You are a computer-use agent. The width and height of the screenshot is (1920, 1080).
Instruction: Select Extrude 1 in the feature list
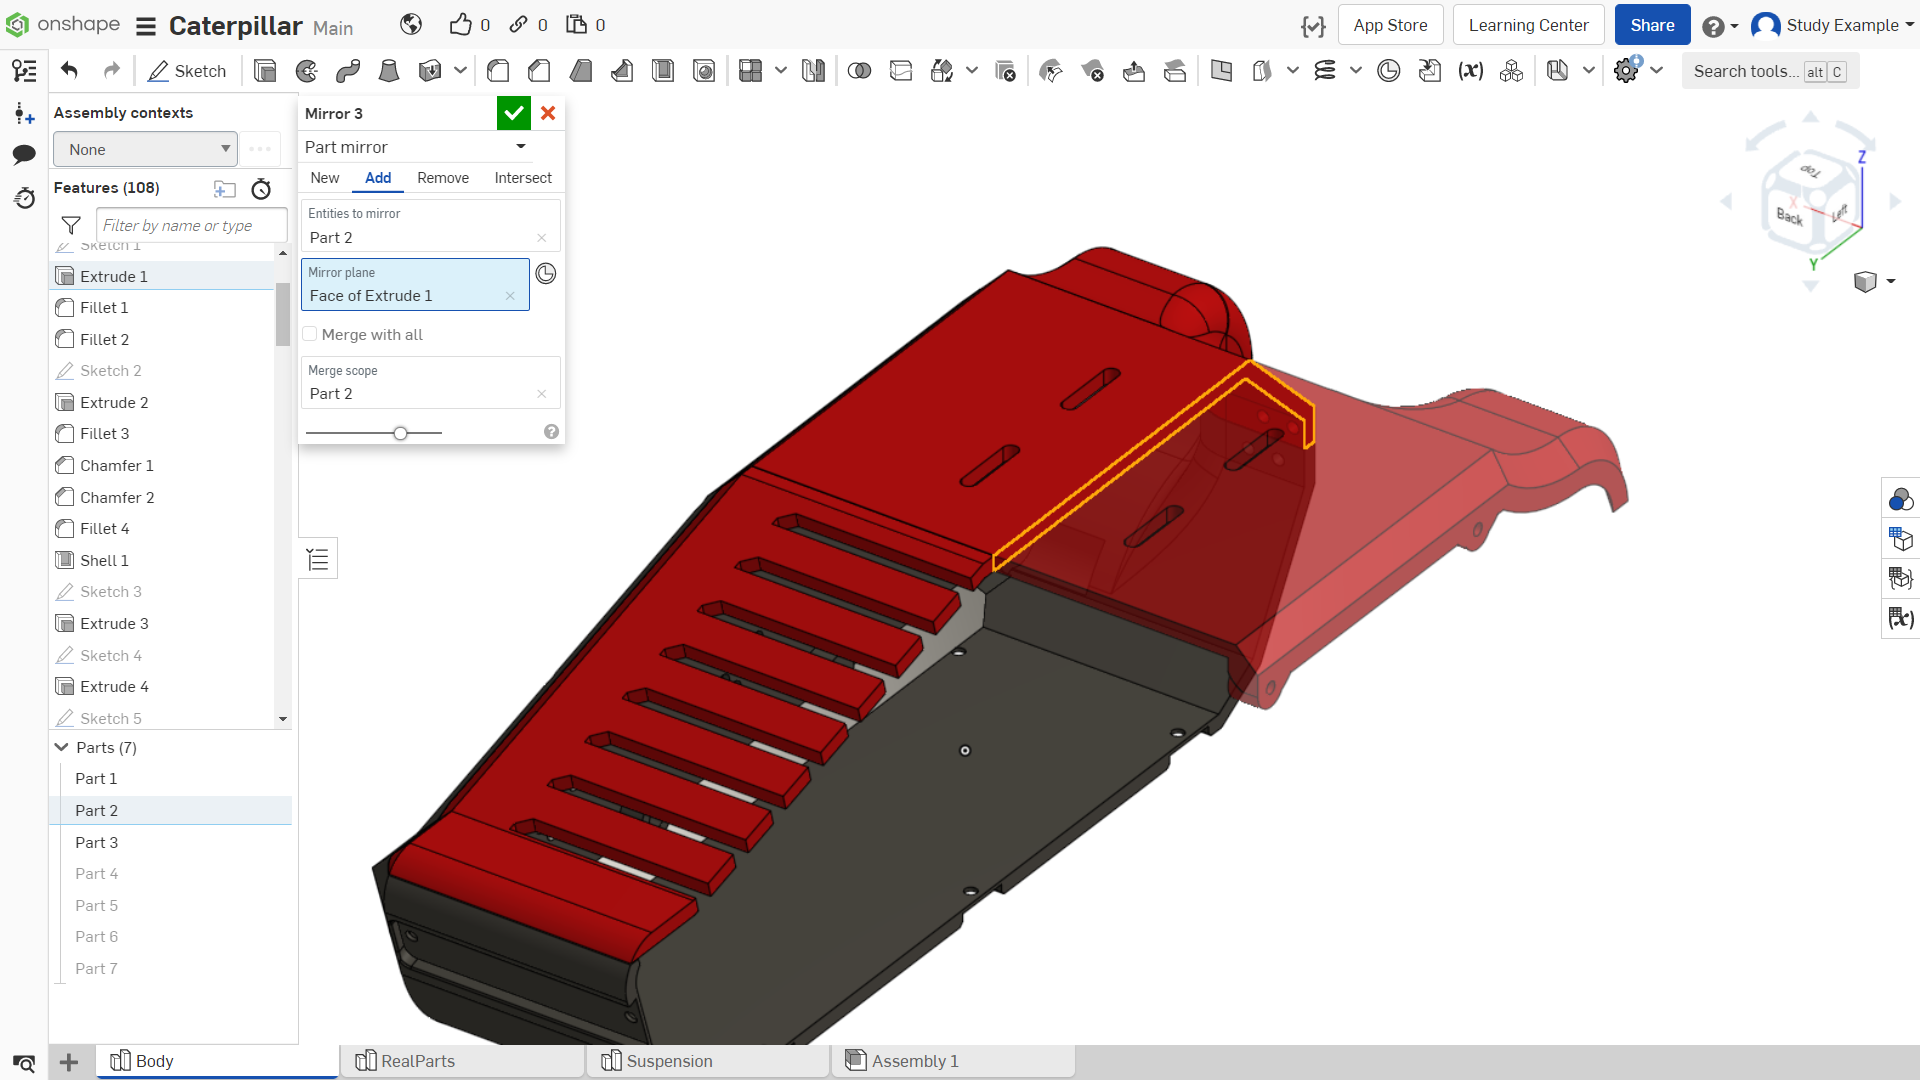click(x=163, y=276)
